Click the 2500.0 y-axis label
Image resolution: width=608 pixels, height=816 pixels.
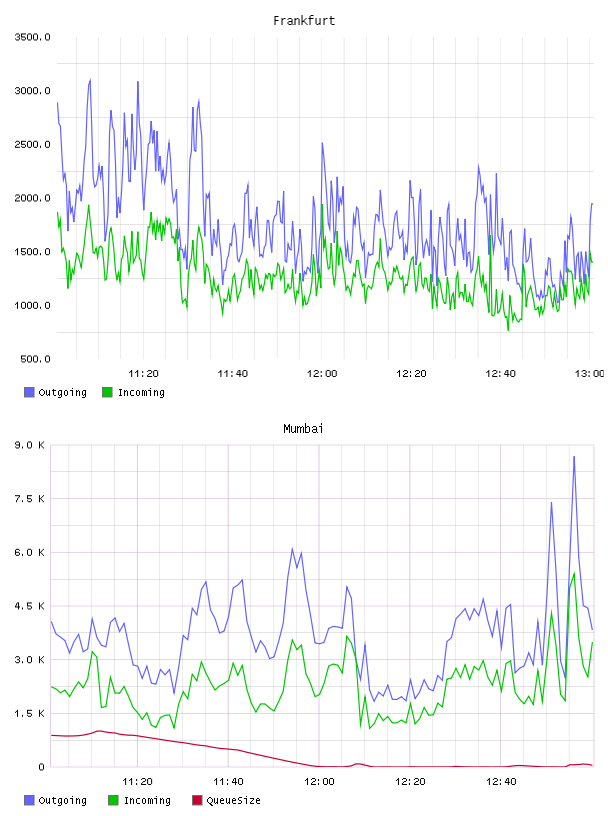[x=33, y=144]
